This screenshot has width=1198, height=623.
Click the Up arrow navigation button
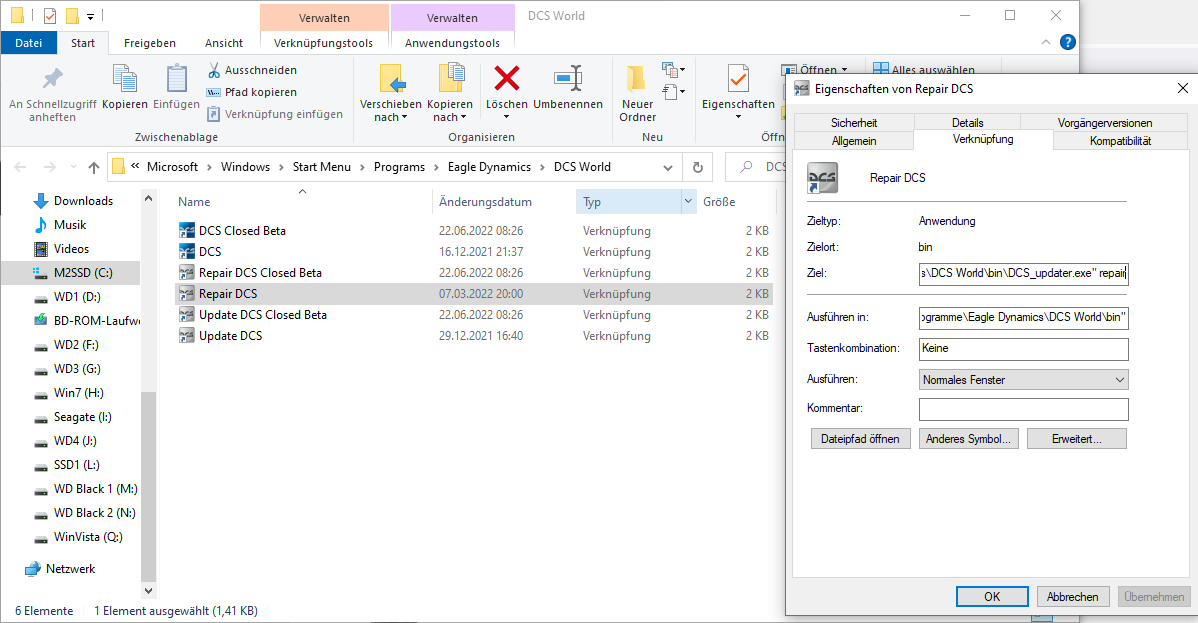tap(93, 167)
